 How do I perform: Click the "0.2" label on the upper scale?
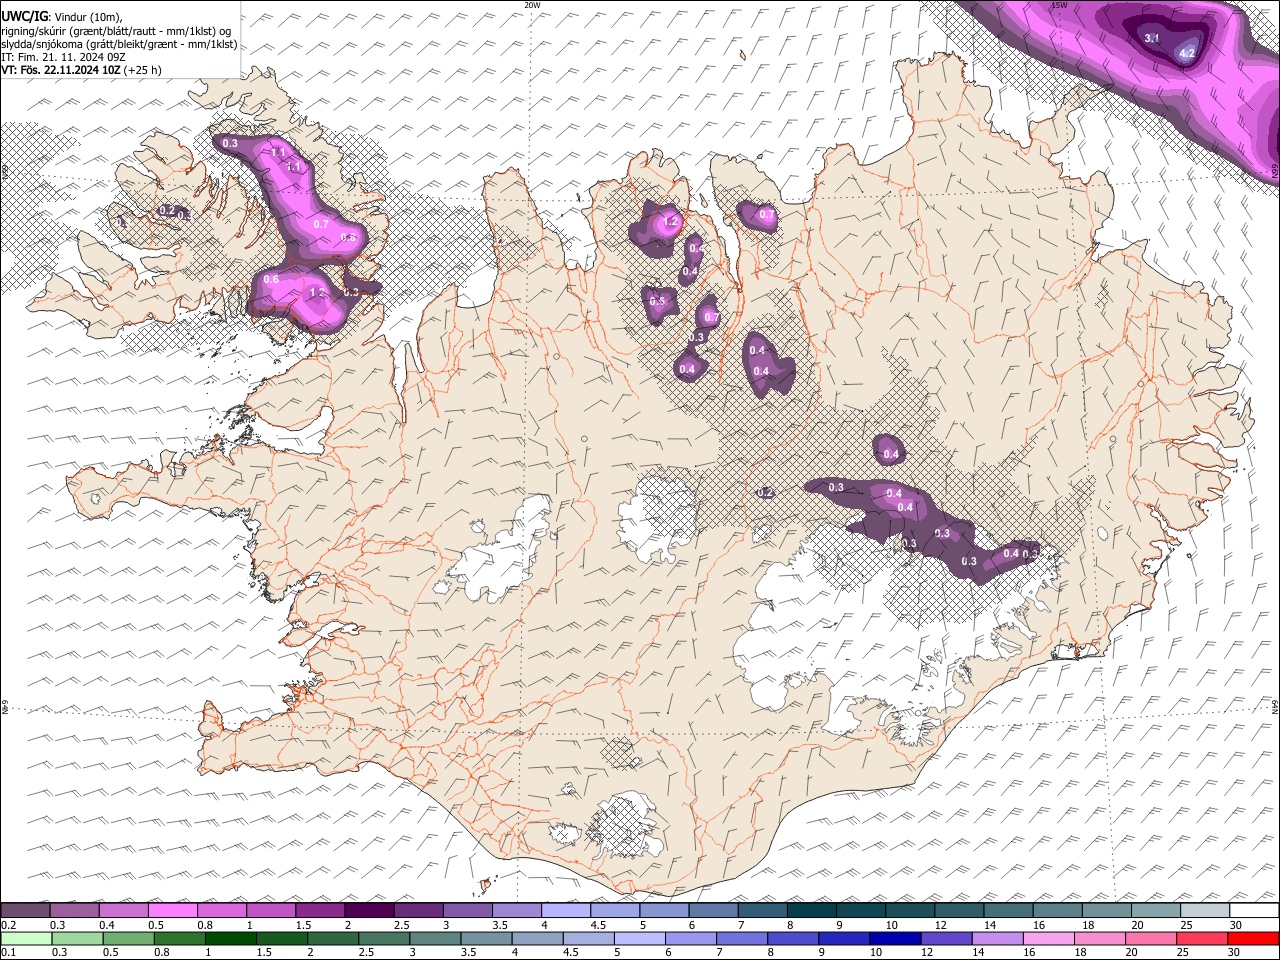pos(8,925)
